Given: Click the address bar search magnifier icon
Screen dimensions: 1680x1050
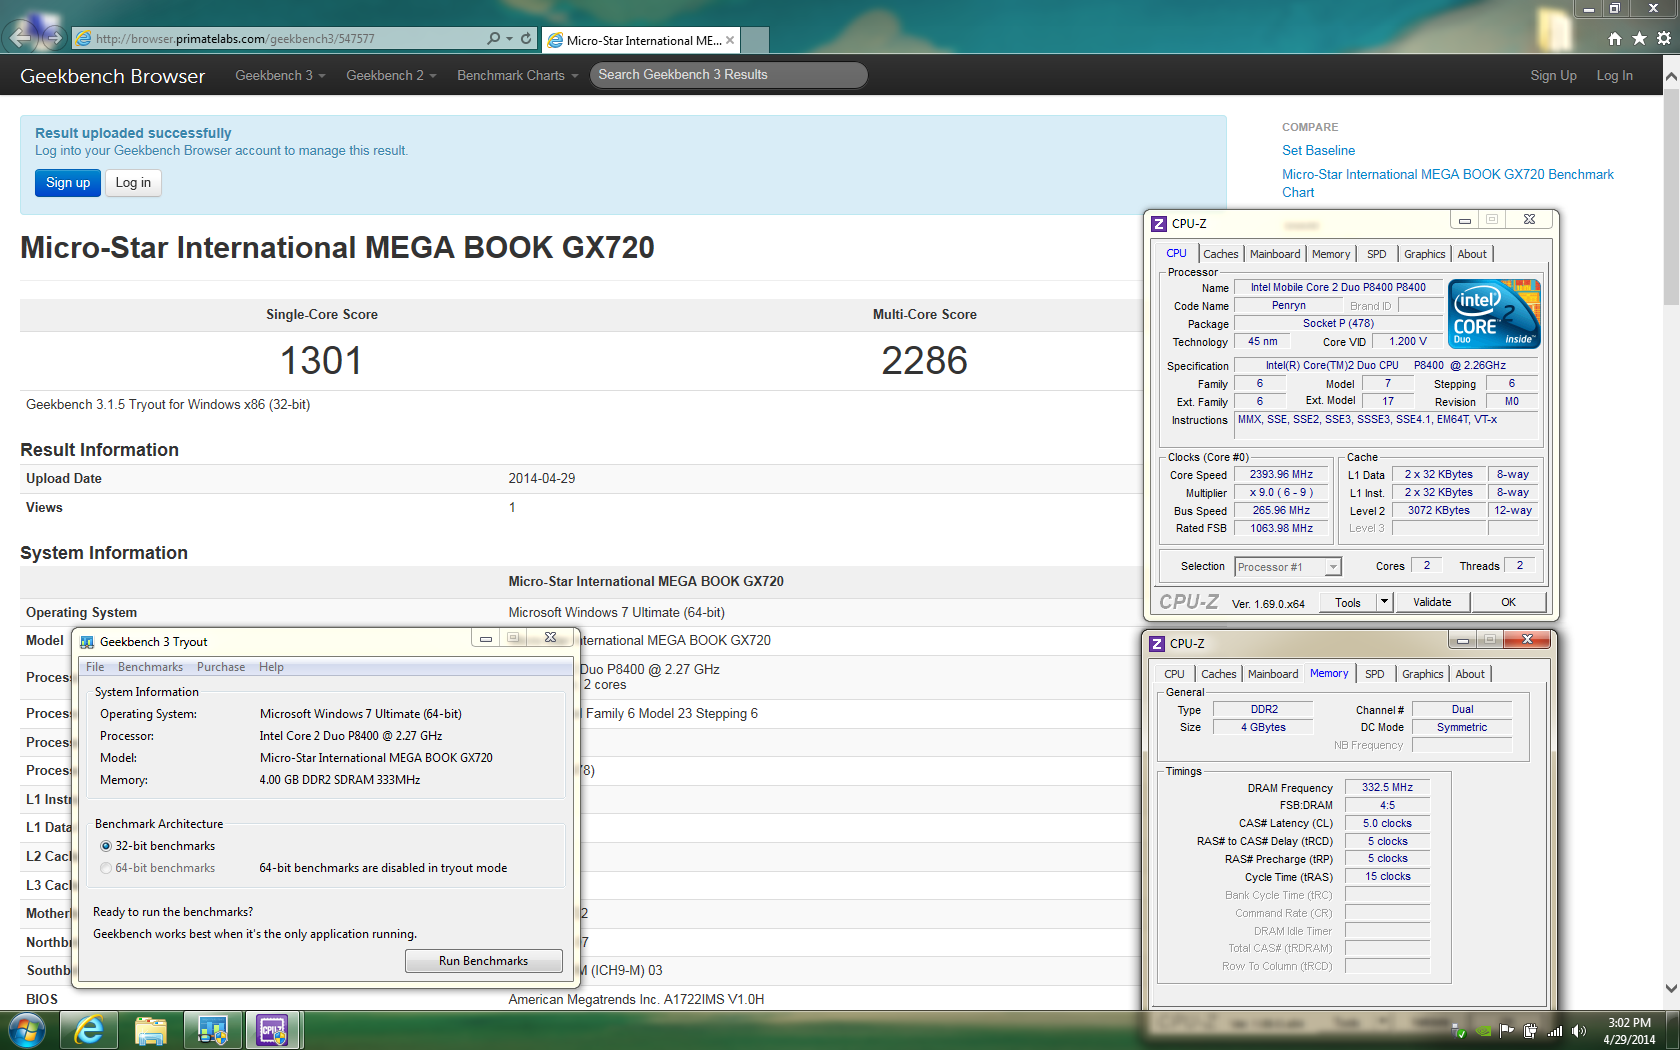Looking at the screenshot, I should point(493,39).
